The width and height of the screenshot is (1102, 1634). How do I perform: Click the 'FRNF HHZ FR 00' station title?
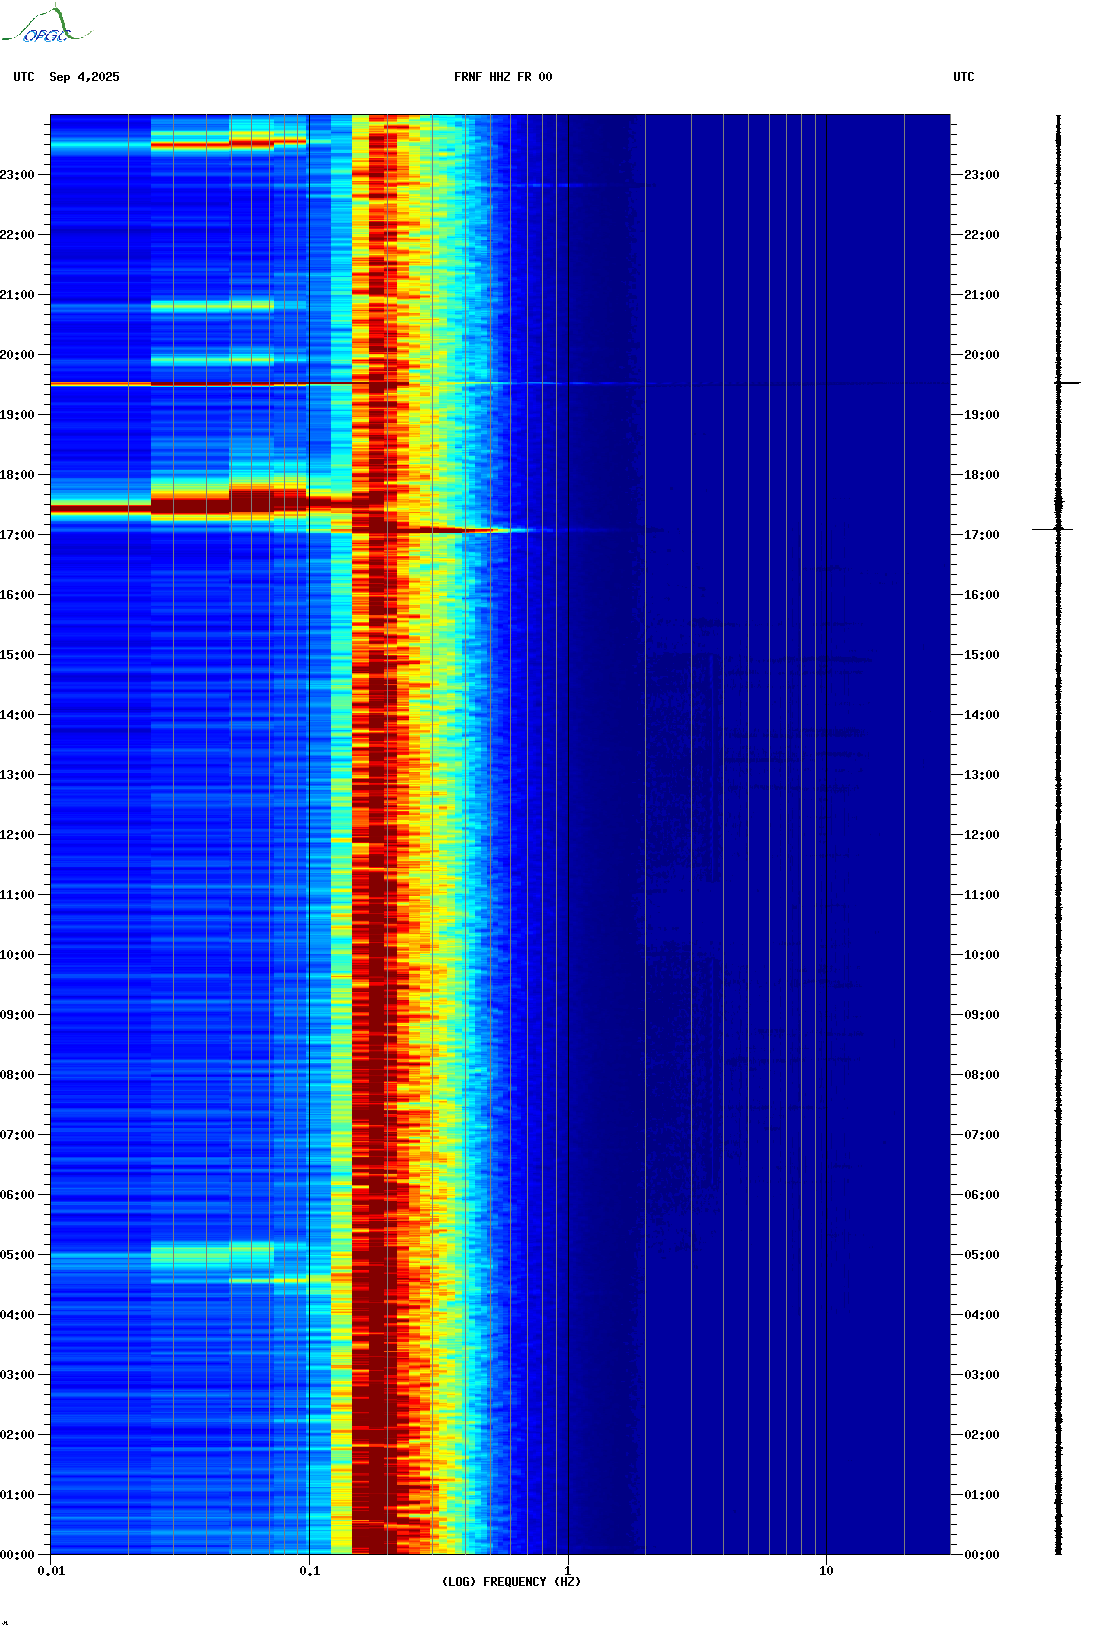pos(503,77)
